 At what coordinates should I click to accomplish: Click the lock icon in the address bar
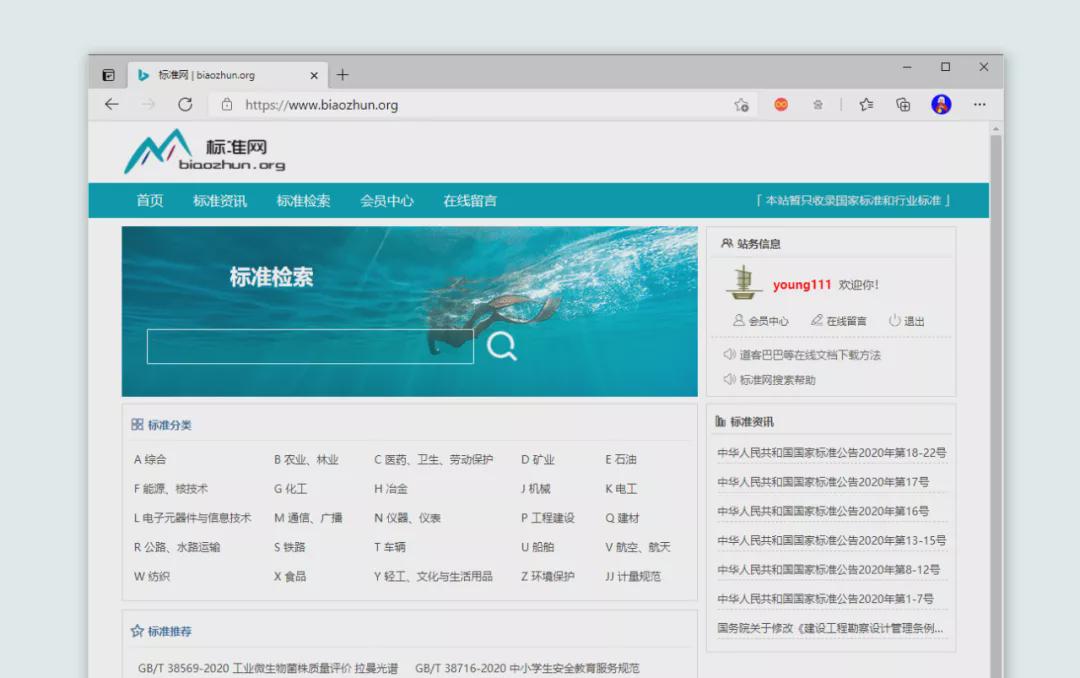tap(227, 105)
